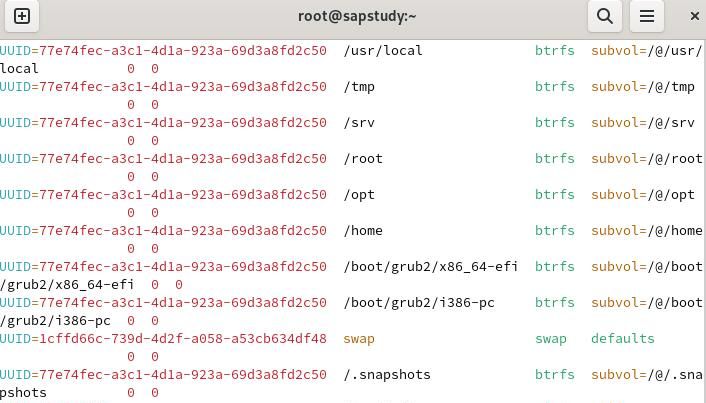This screenshot has width=706, height=403.
Task: Click the search magnifier icon
Action: point(605,16)
